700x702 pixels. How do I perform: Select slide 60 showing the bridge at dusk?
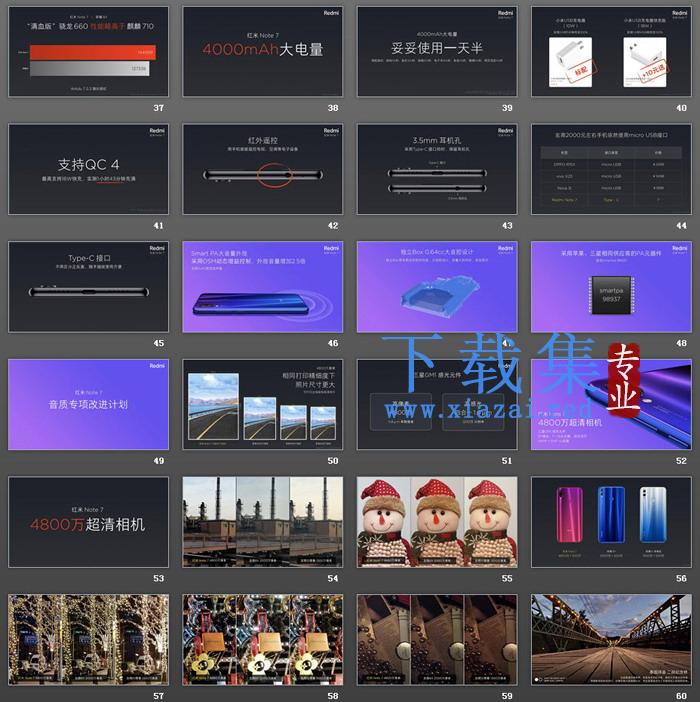point(611,640)
